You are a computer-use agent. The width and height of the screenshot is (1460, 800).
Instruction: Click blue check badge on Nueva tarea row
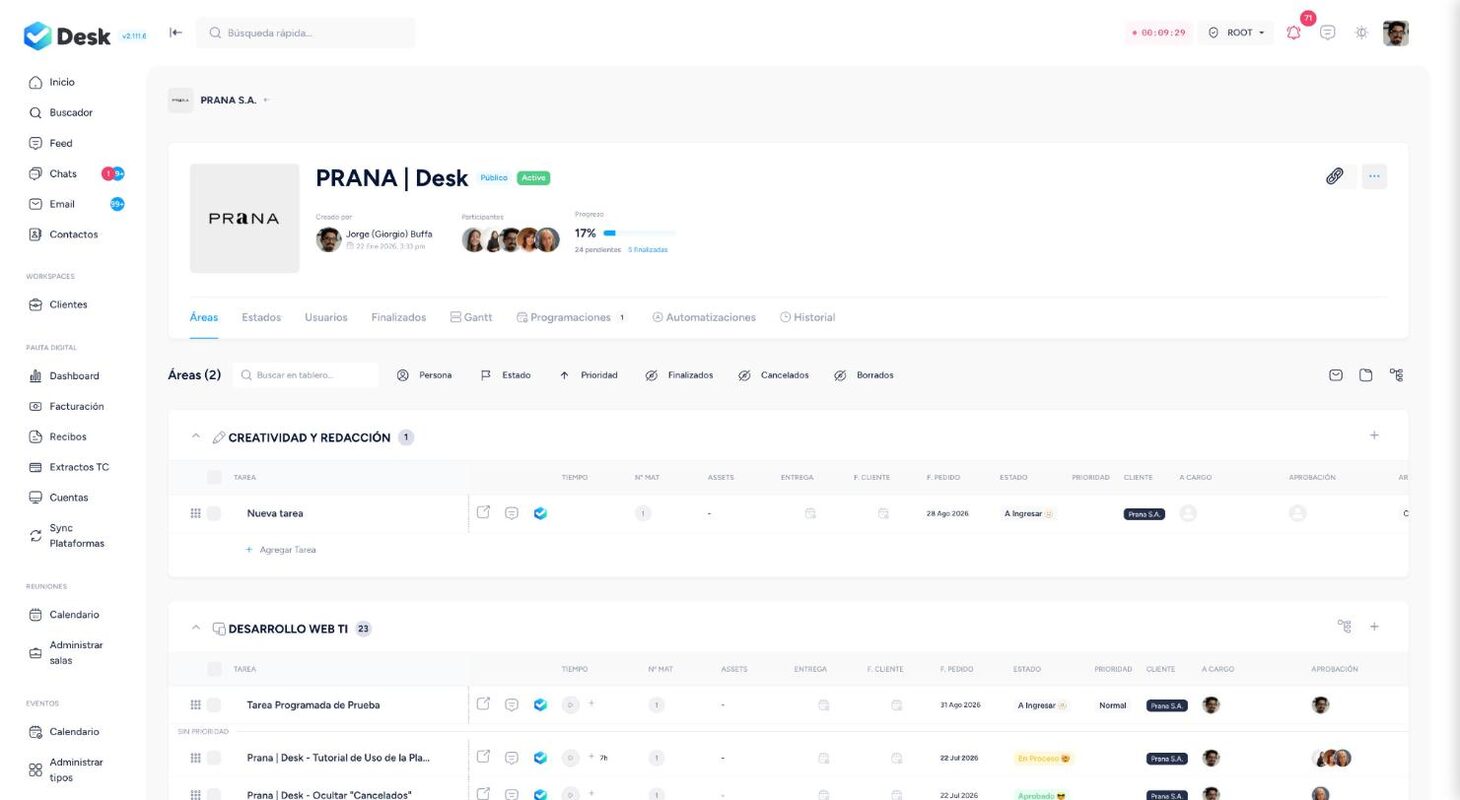click(540, 513)
